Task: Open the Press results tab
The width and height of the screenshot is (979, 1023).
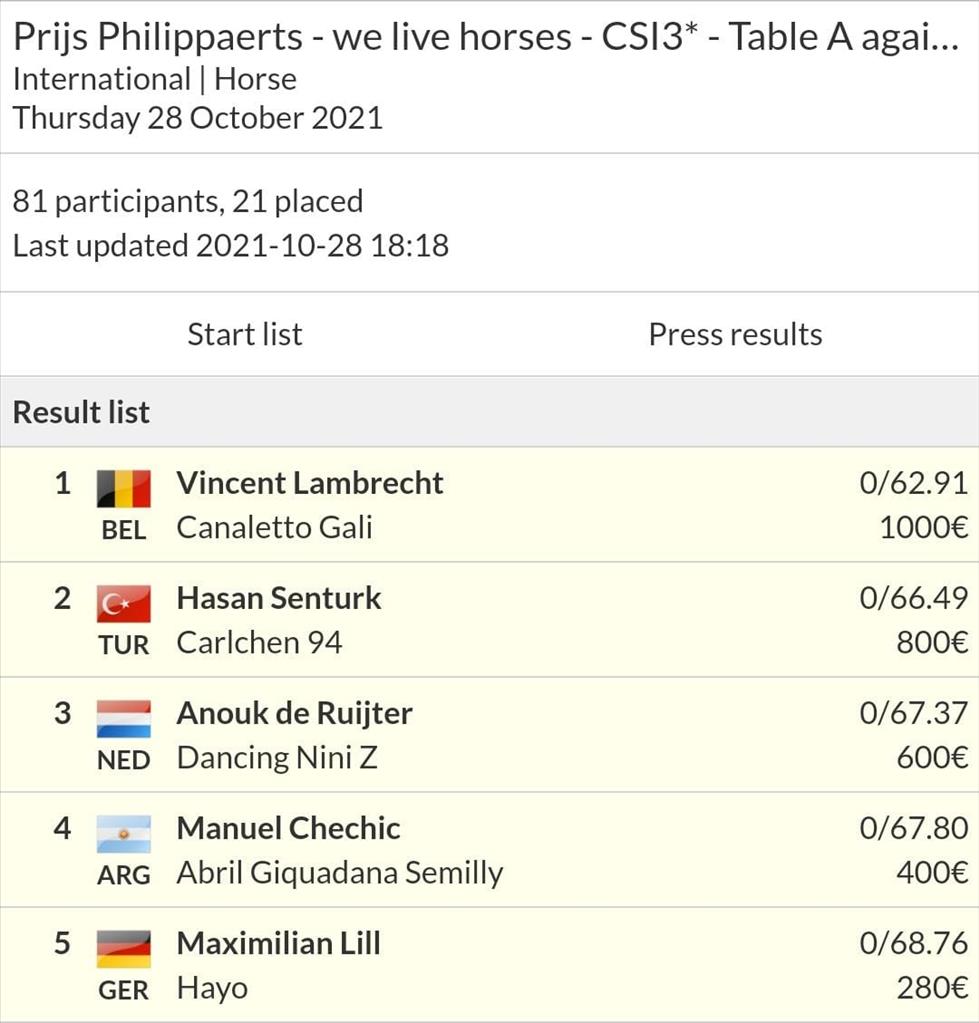Action: (x=735, y=334)
